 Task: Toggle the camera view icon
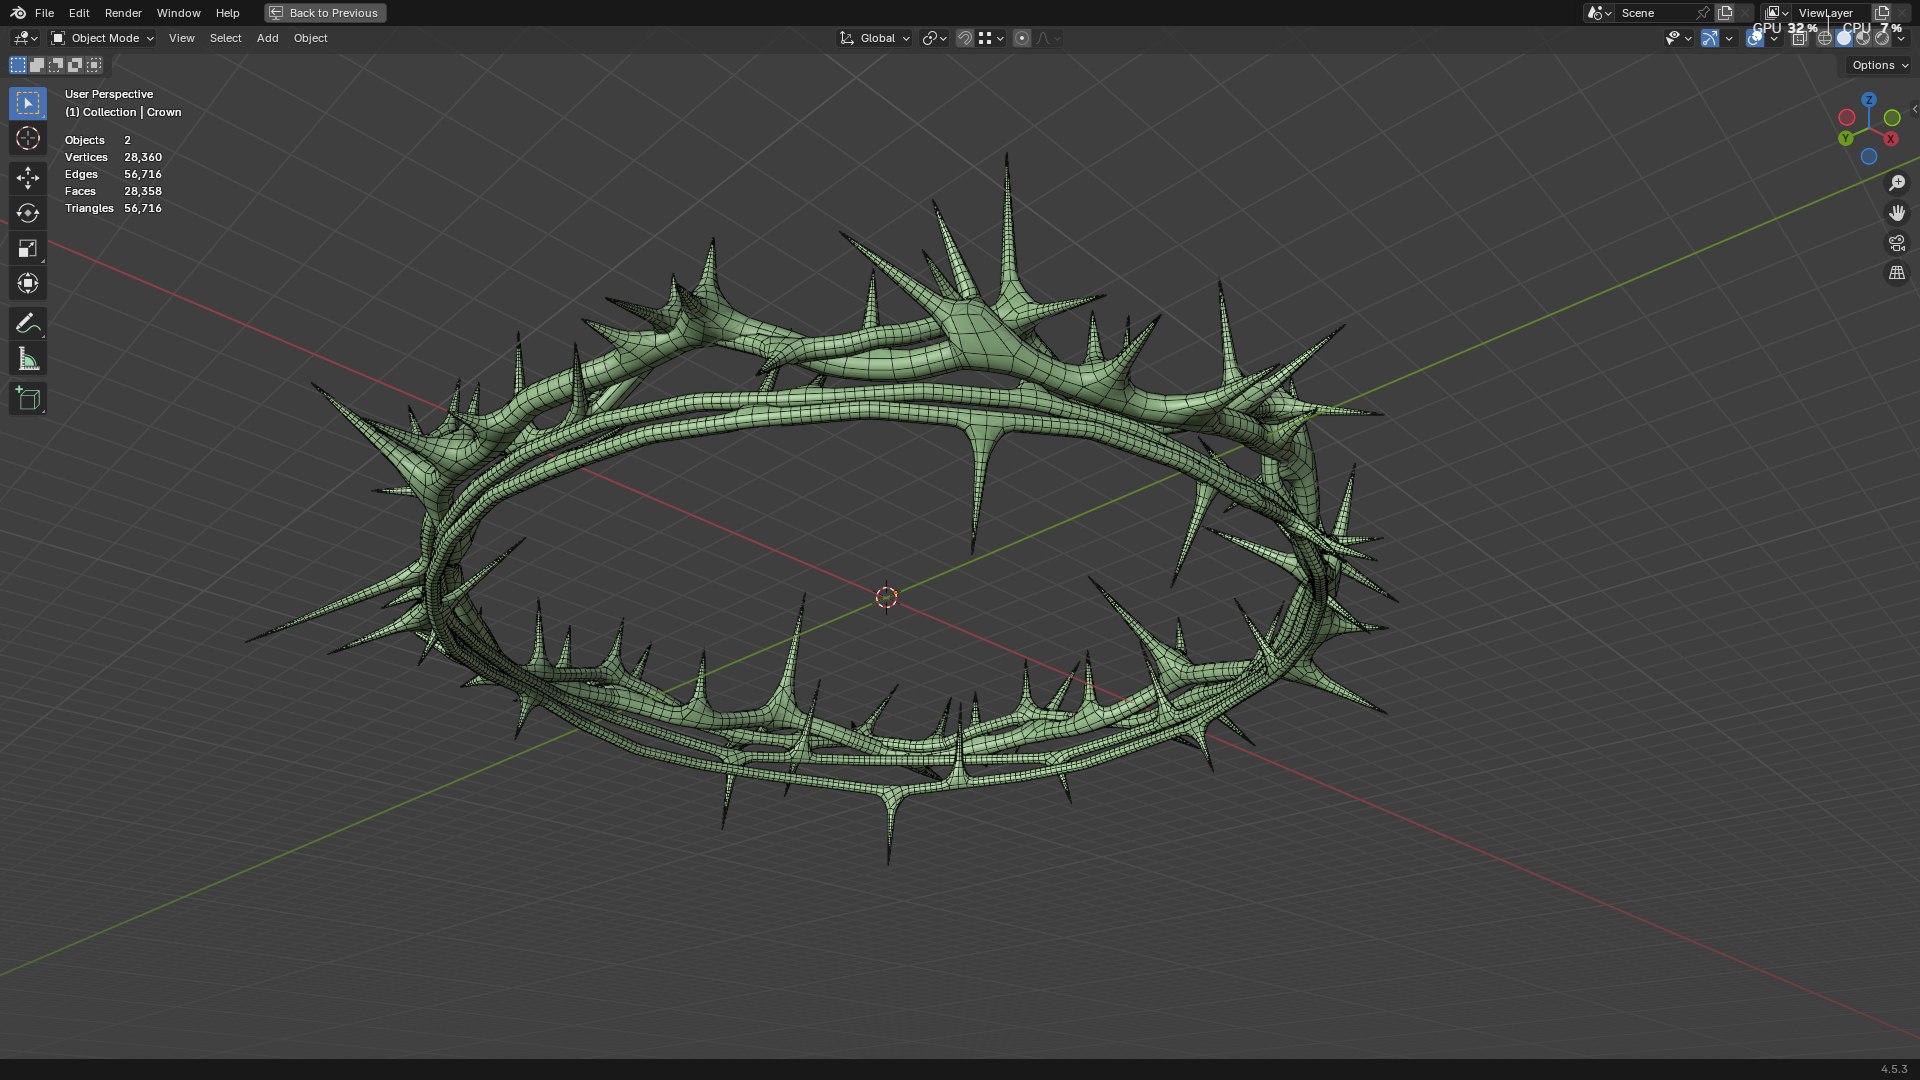(1897, 243)
